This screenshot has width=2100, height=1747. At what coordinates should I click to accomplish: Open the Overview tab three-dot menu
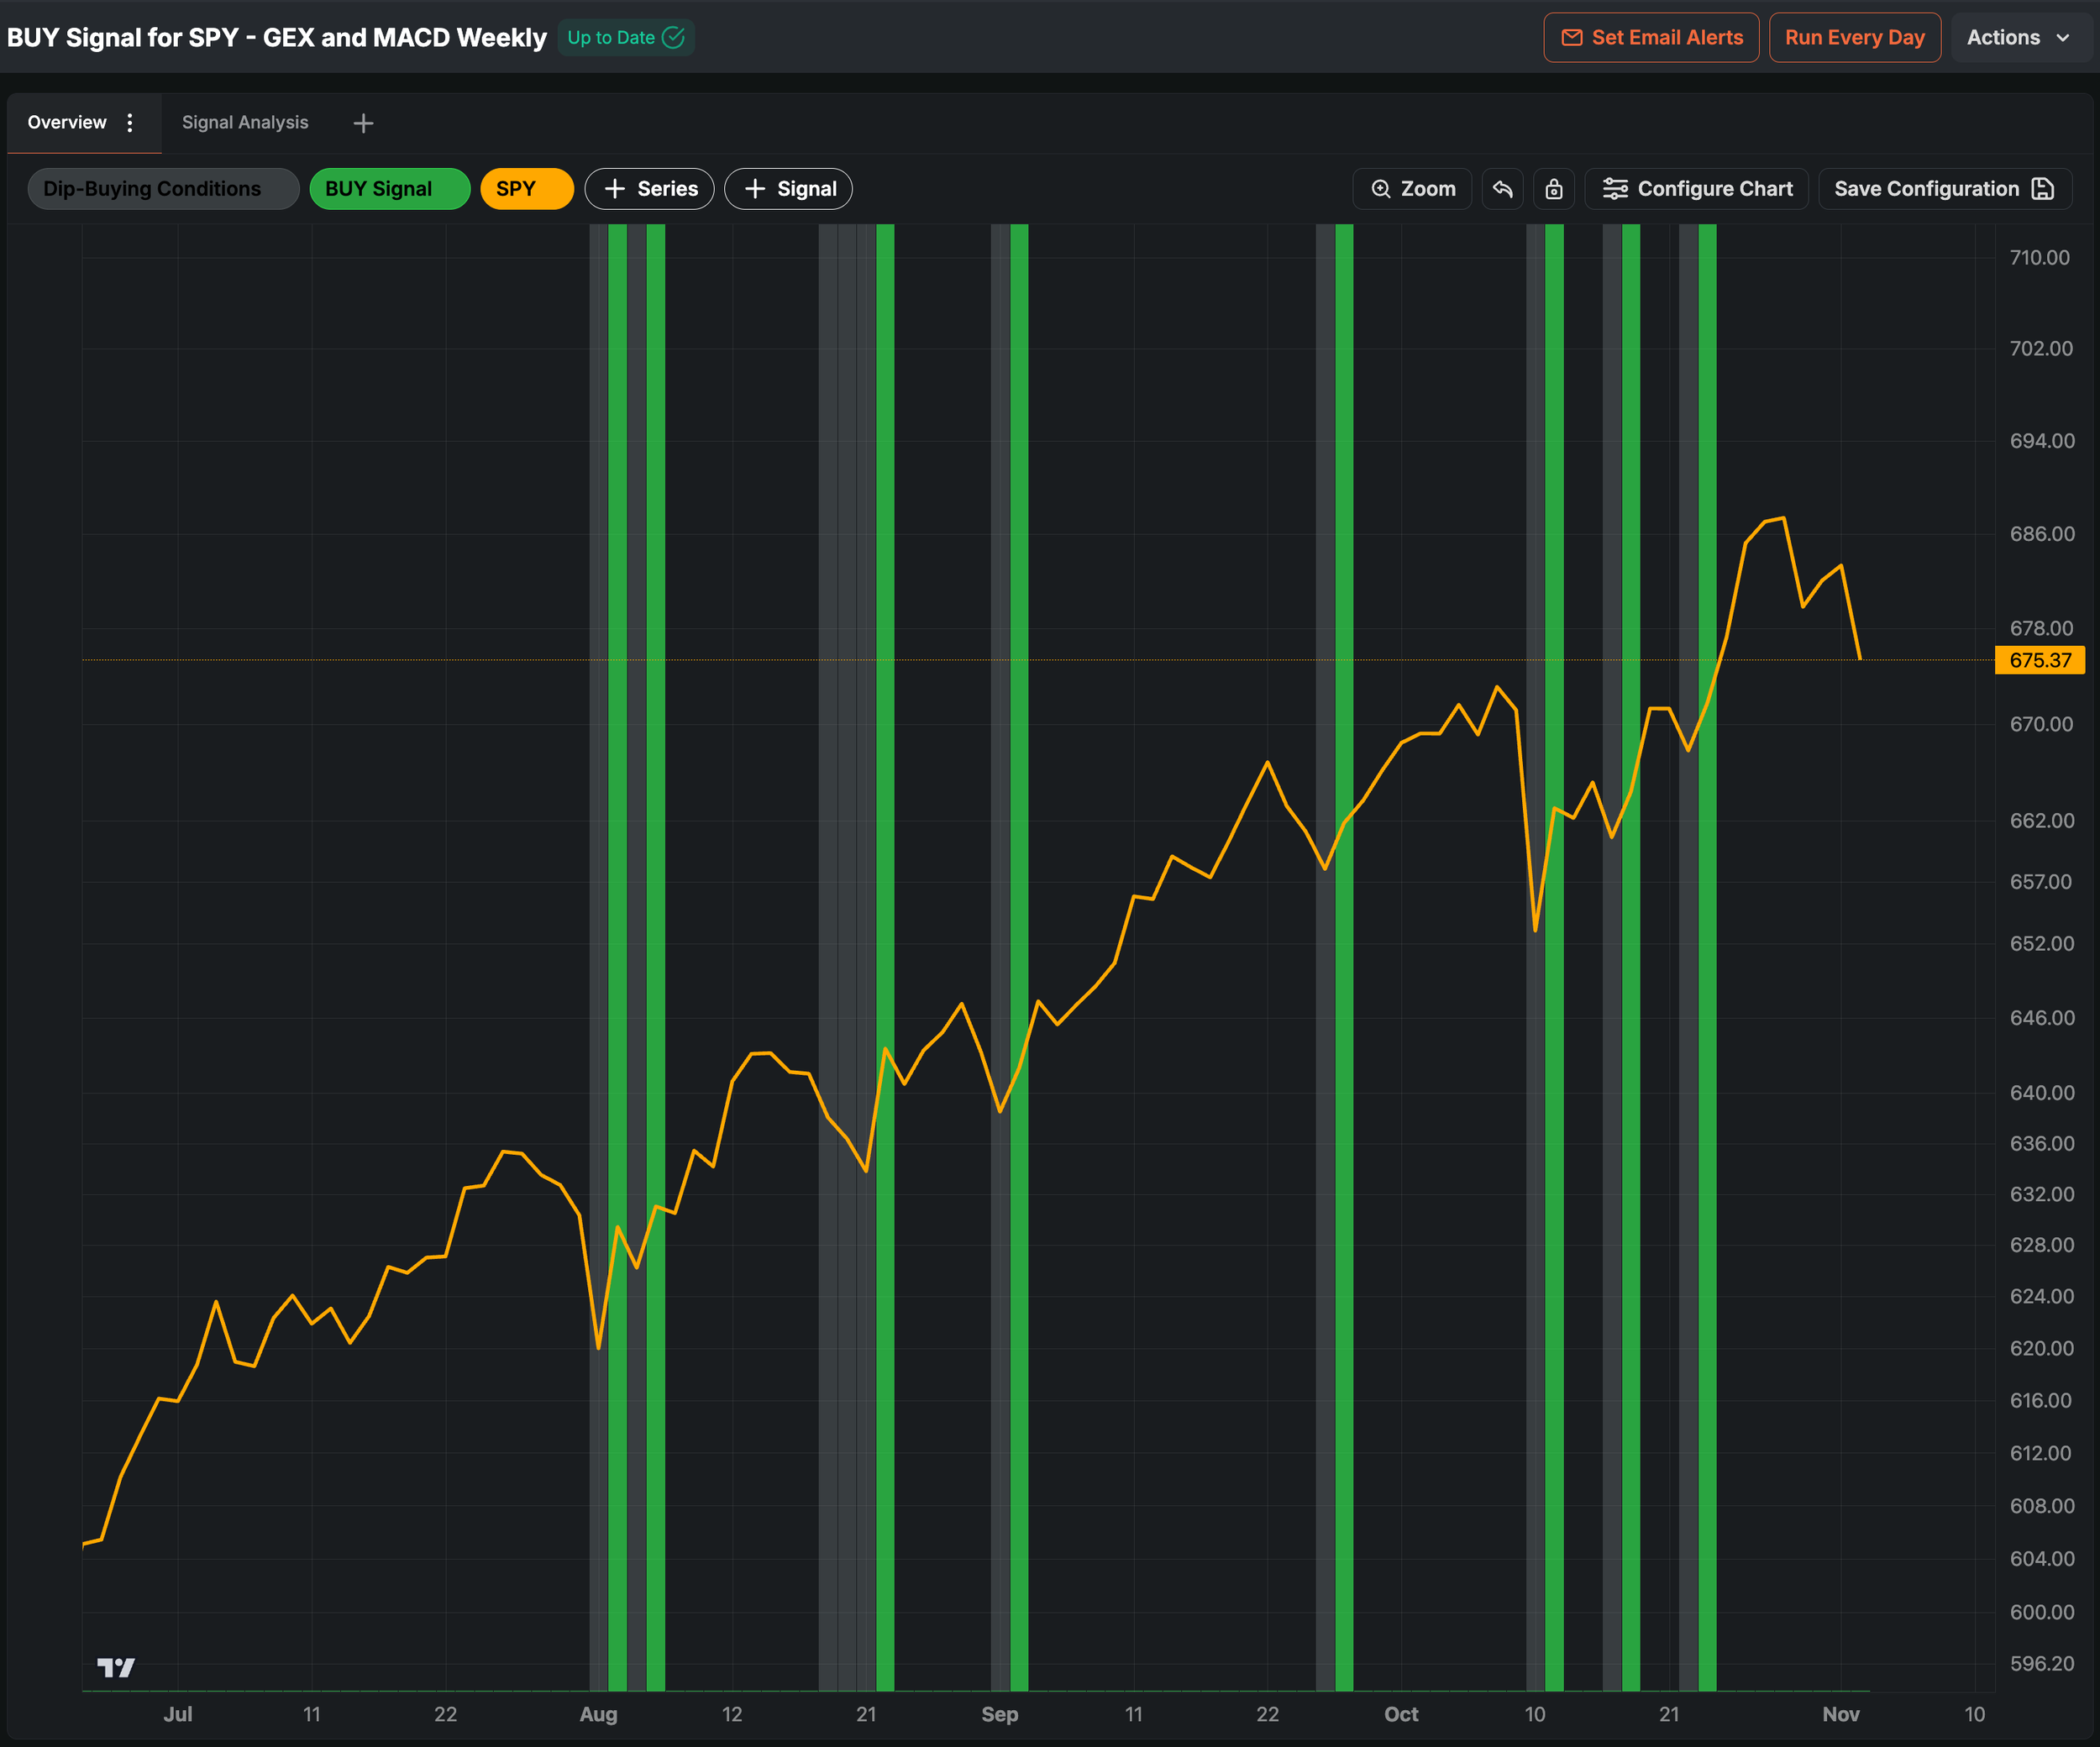coord(130,122)
